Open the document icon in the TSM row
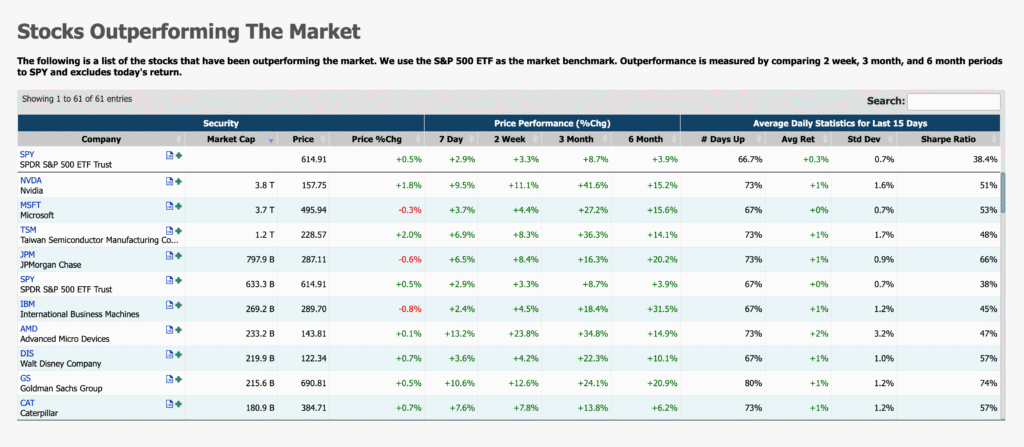 point(169,231)
